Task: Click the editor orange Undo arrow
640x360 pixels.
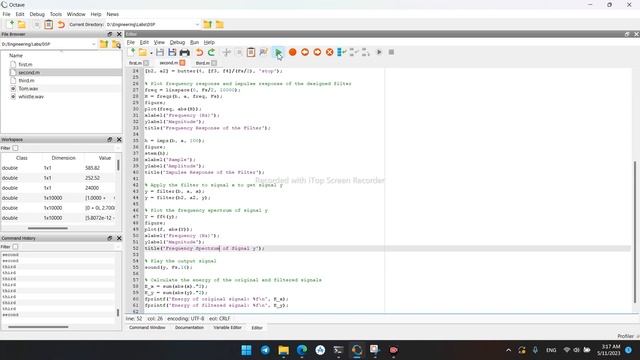Action: click(199, 52)
